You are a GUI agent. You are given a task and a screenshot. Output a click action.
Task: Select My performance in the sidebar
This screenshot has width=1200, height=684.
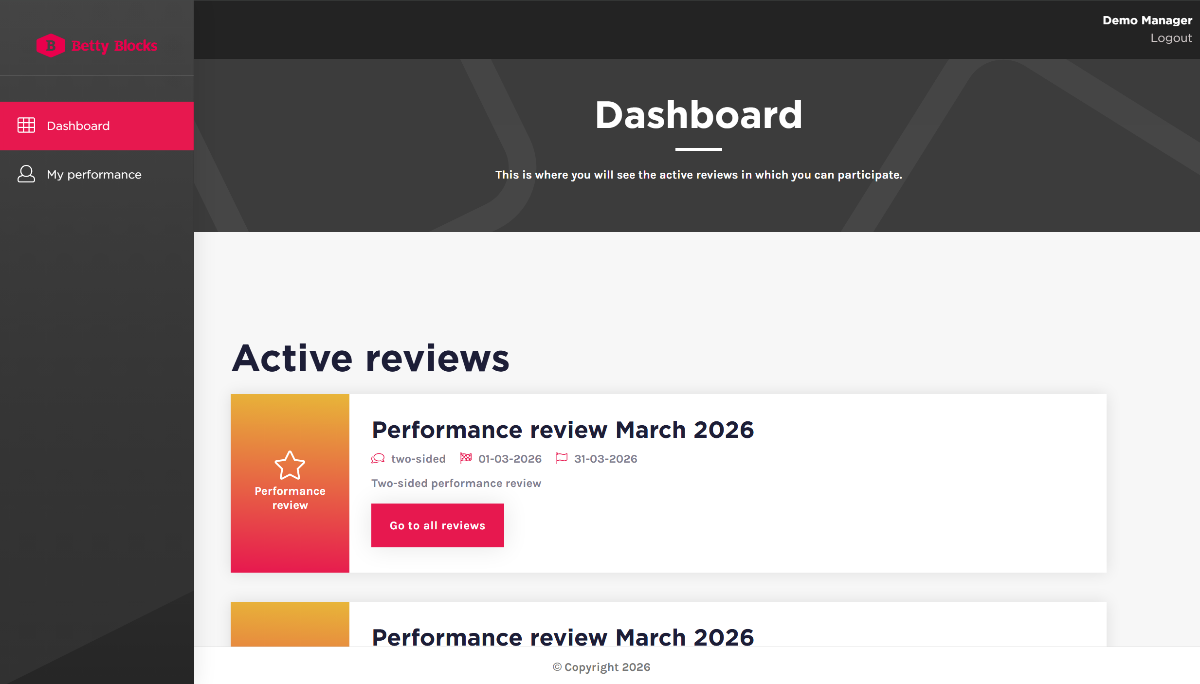coord(94,174)
